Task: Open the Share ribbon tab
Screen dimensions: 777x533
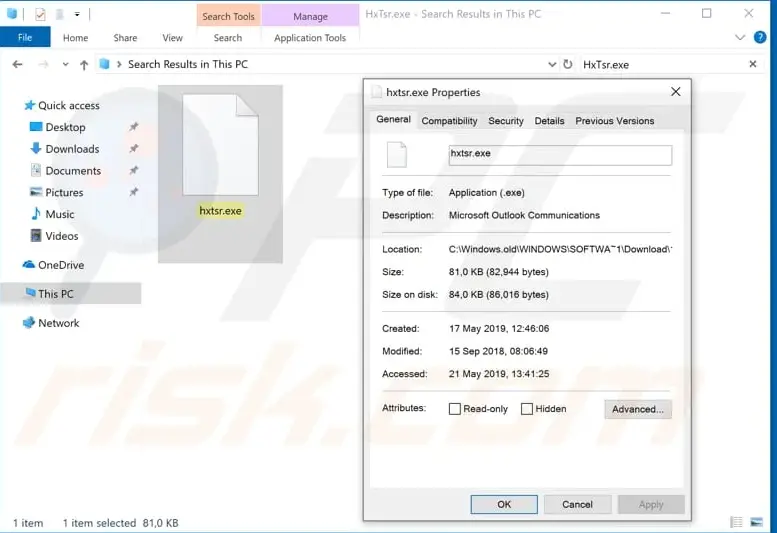Action: coord(125,38)
